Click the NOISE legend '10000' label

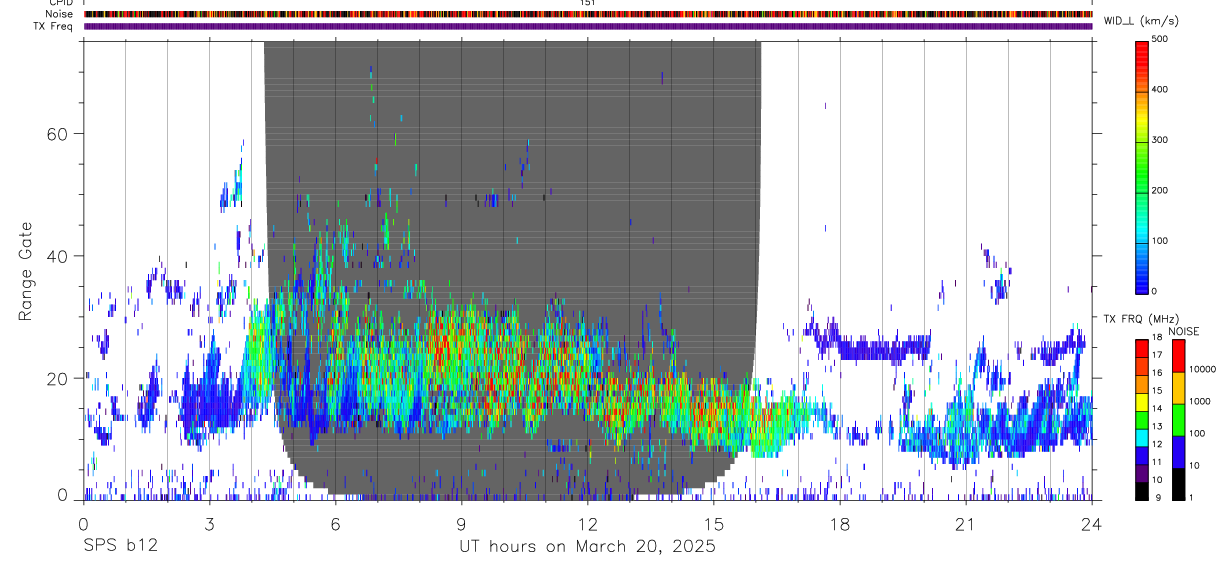[1202, 369]
